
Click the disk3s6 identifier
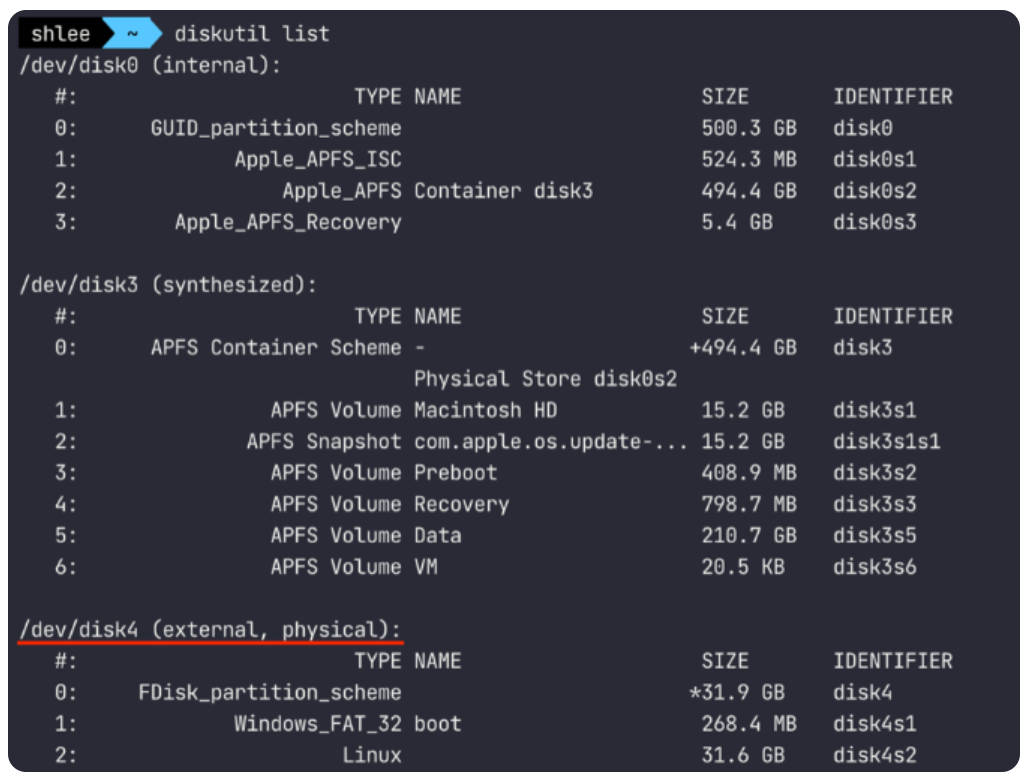(x=874, y=567)
